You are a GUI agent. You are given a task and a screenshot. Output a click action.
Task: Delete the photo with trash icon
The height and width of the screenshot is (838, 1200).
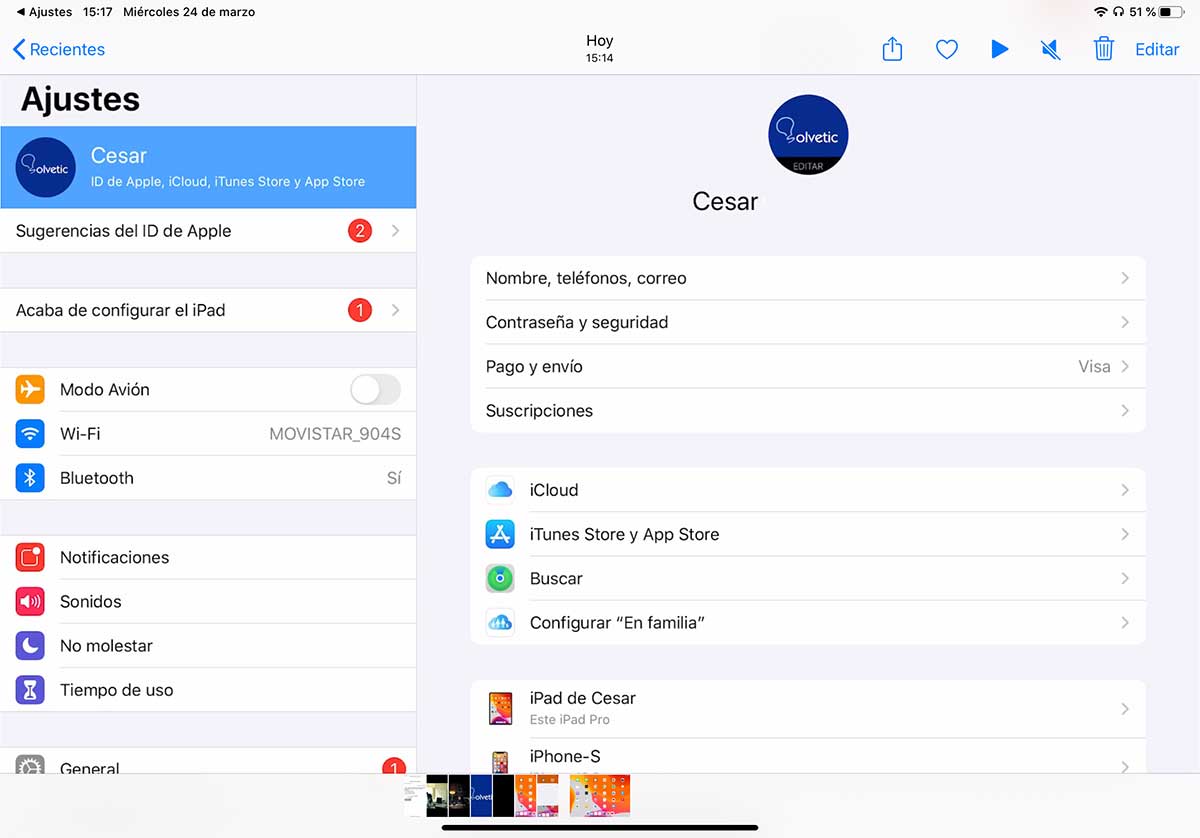(1103, 49)
